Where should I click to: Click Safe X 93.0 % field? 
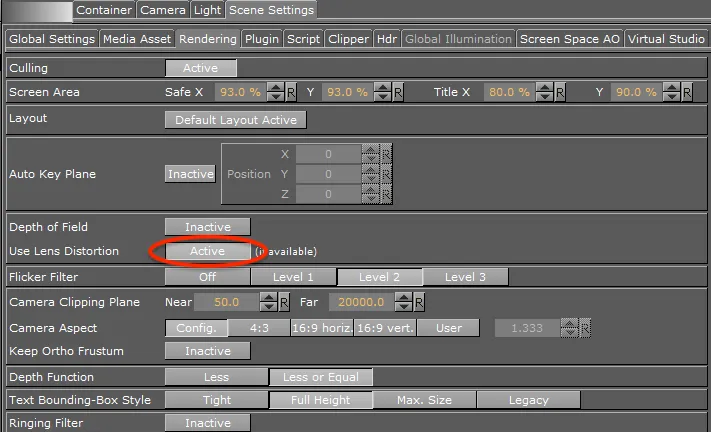240,92
